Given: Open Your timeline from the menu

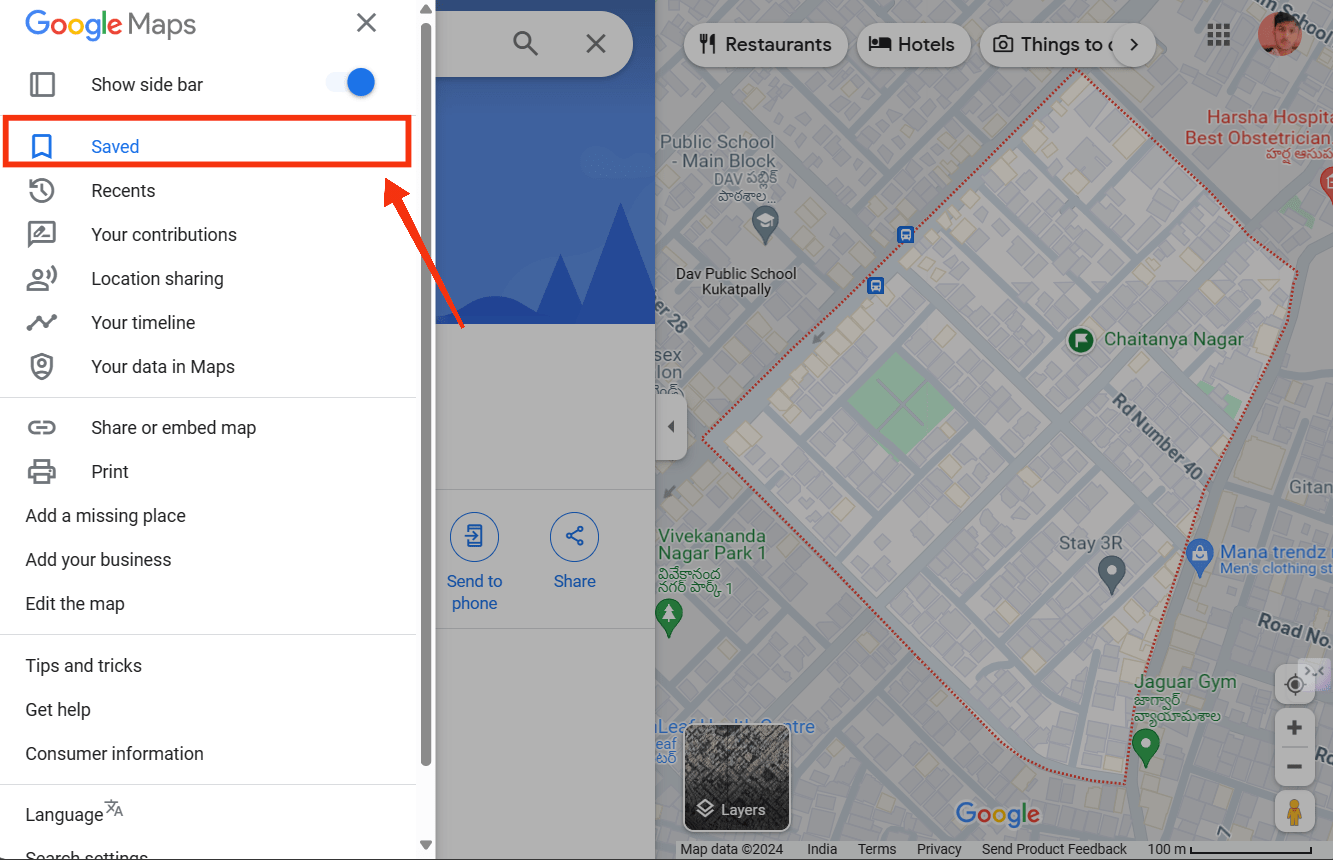Looking at the screenshot, I should 207,322.
